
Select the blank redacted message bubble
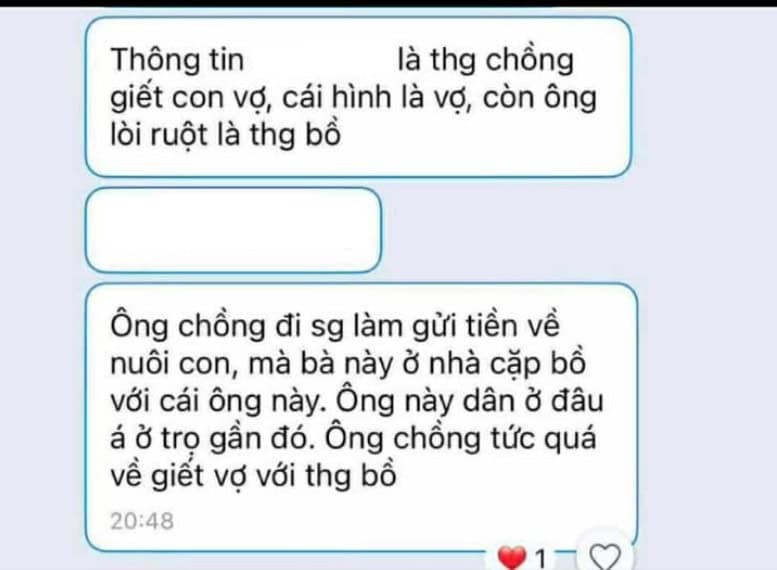(233, 230)
